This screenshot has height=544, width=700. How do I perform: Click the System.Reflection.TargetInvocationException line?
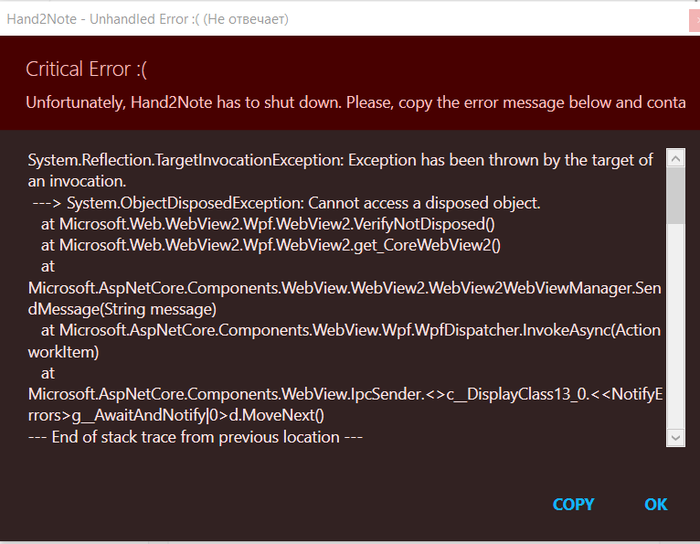tap(340, 160)
